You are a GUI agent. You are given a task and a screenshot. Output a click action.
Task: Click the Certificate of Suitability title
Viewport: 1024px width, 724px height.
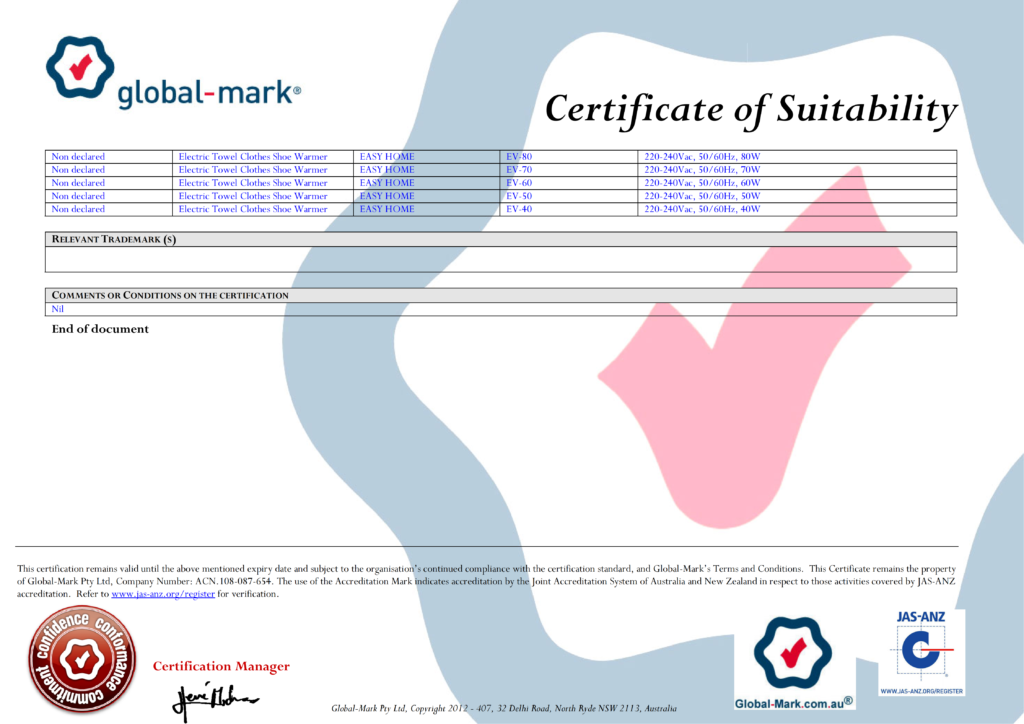coord(751,109)
